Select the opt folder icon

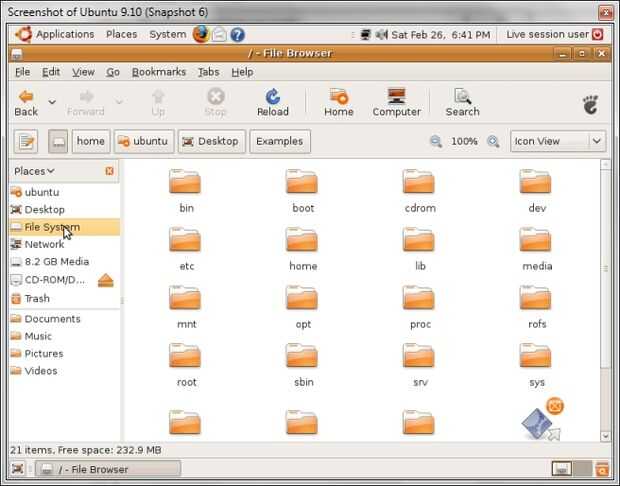point(302,298)
